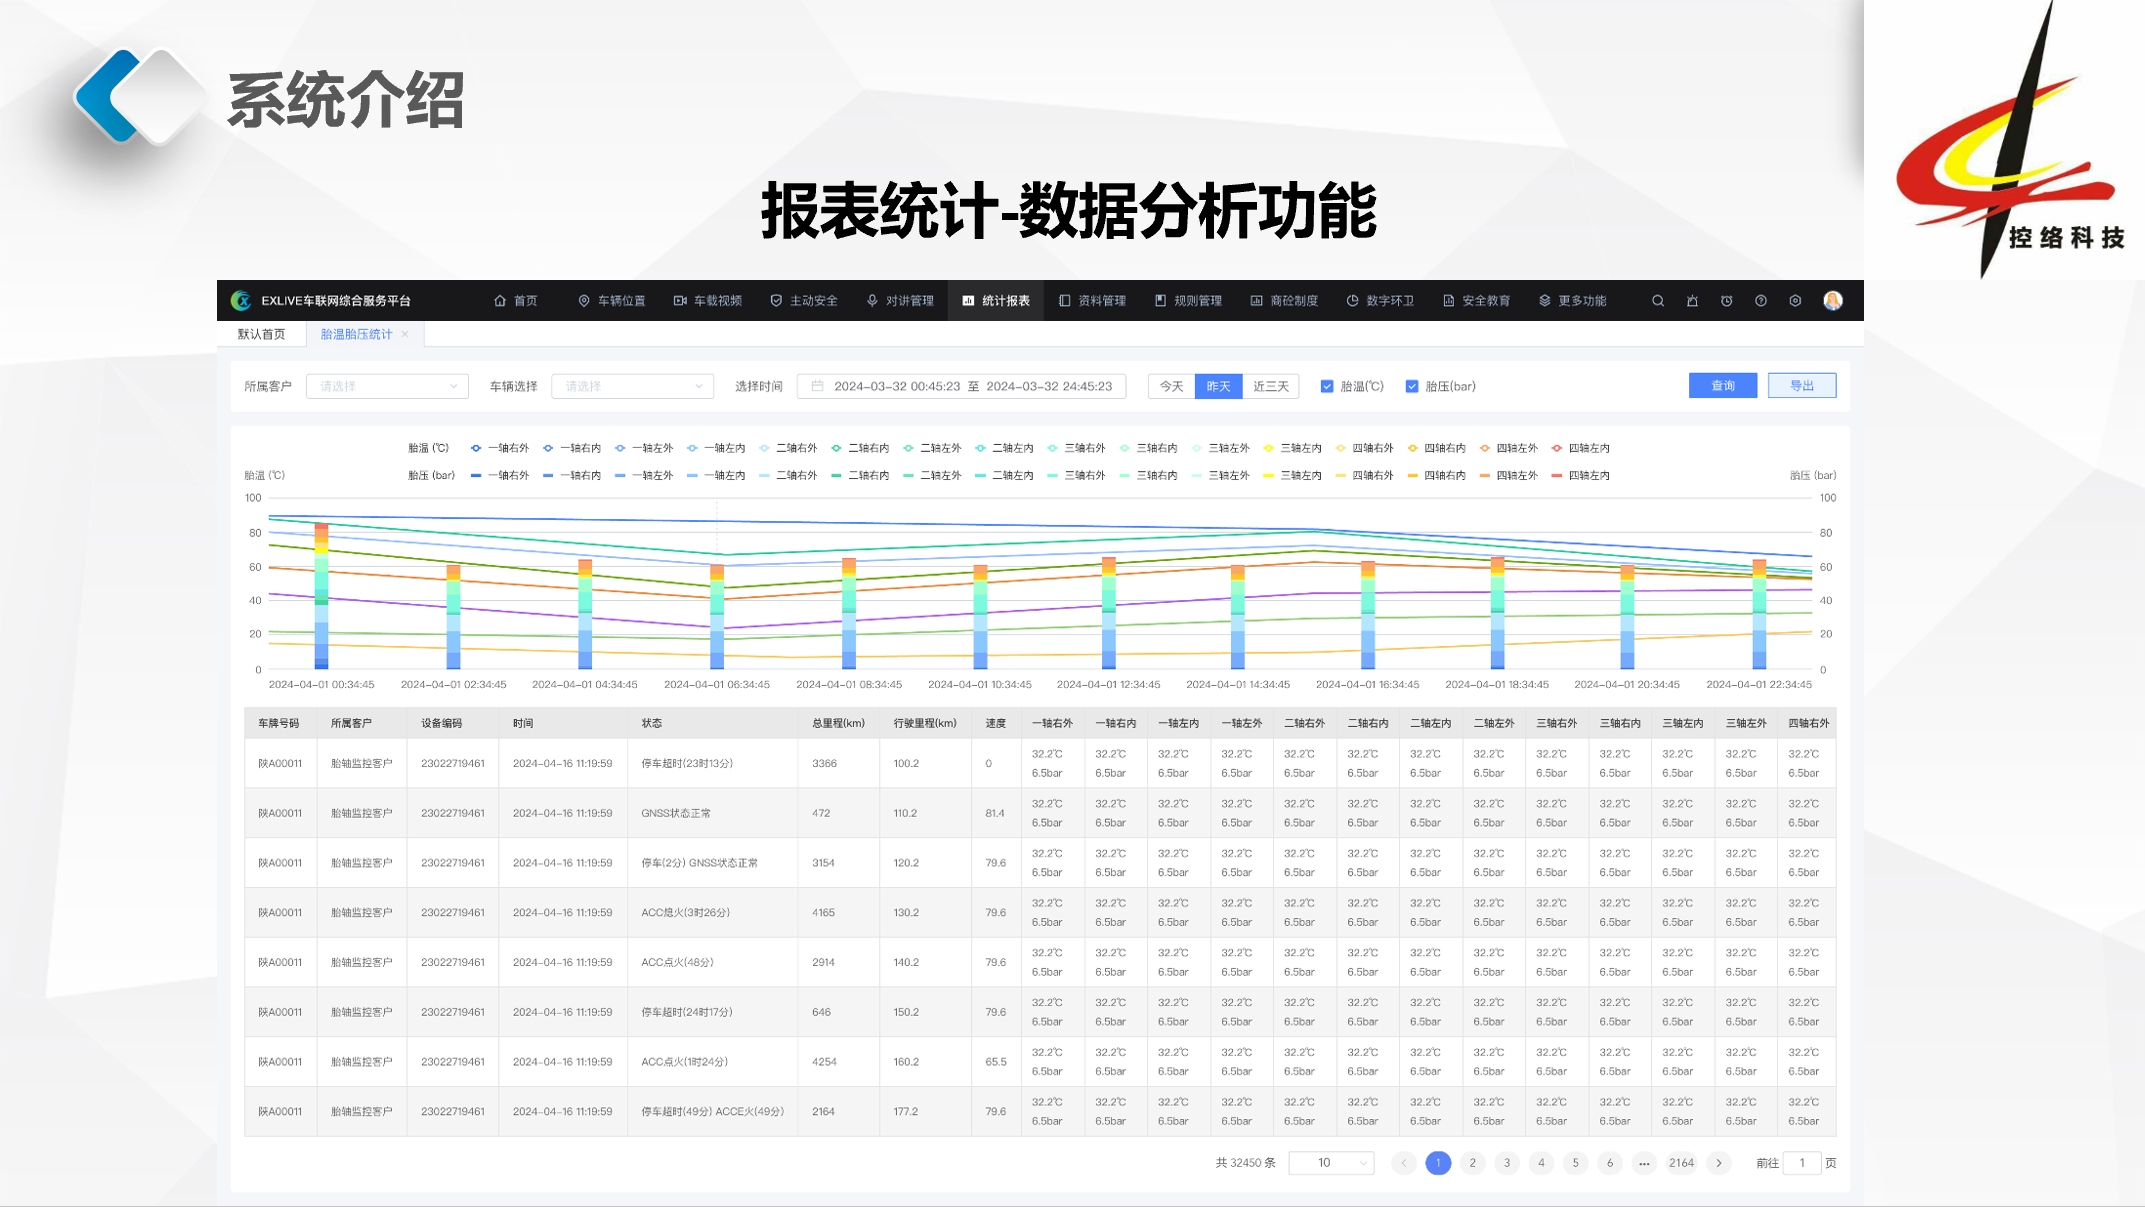The image size is (2145, 1207).
Task: Uncheck the 胎温(℃) checkbox
Action: [1327, 386]
